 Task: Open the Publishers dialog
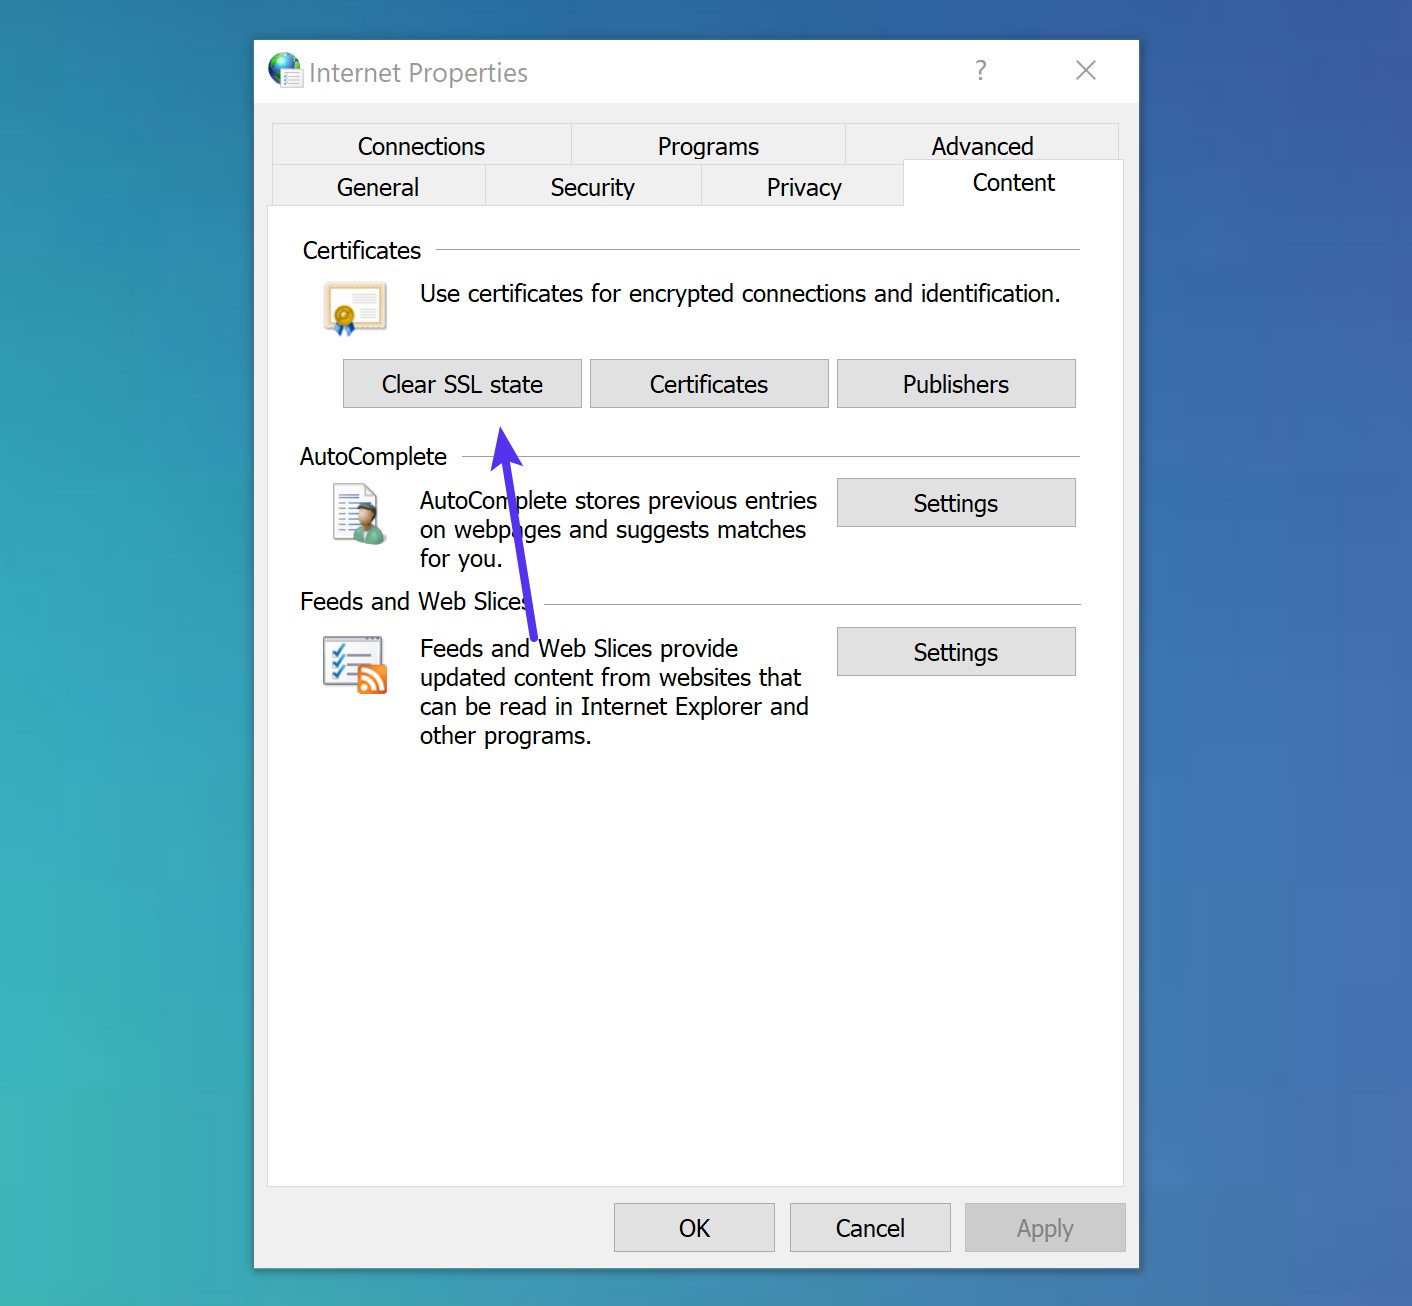(x=955, y=384)
